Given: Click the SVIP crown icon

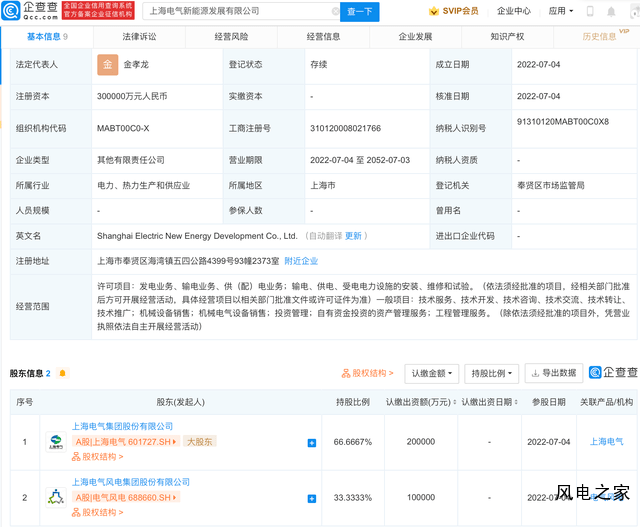Looking at the screenshot, I should pos(433,11).
